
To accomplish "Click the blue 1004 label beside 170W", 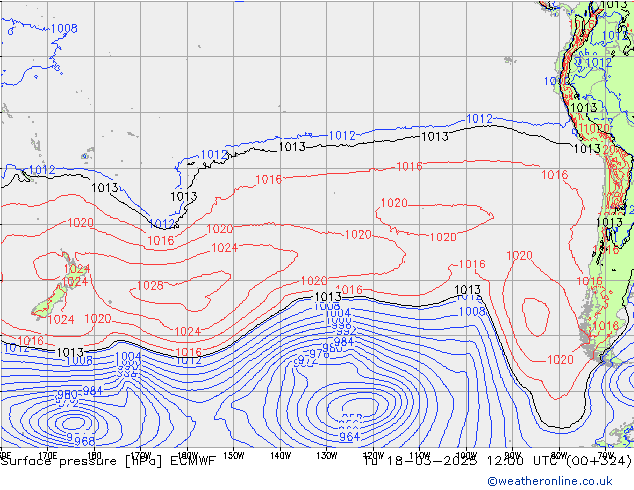I will (128, 357).
